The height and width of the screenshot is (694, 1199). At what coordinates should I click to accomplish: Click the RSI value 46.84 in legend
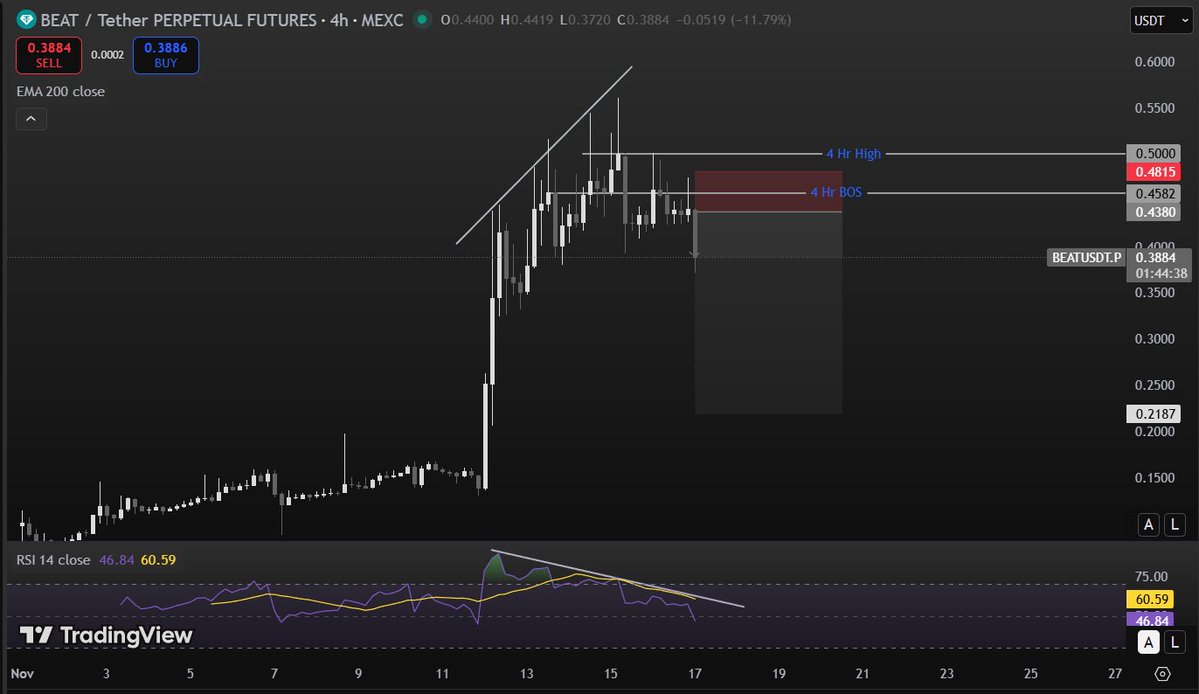point(116,559)
